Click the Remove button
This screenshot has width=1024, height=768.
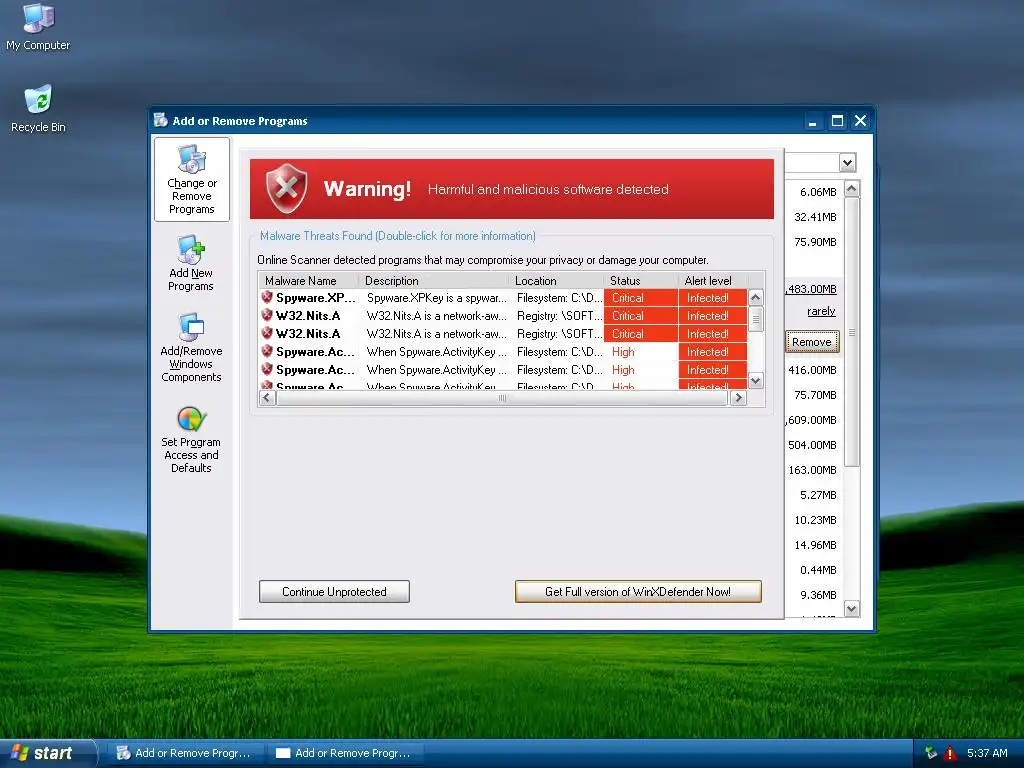tap(812, 342)
